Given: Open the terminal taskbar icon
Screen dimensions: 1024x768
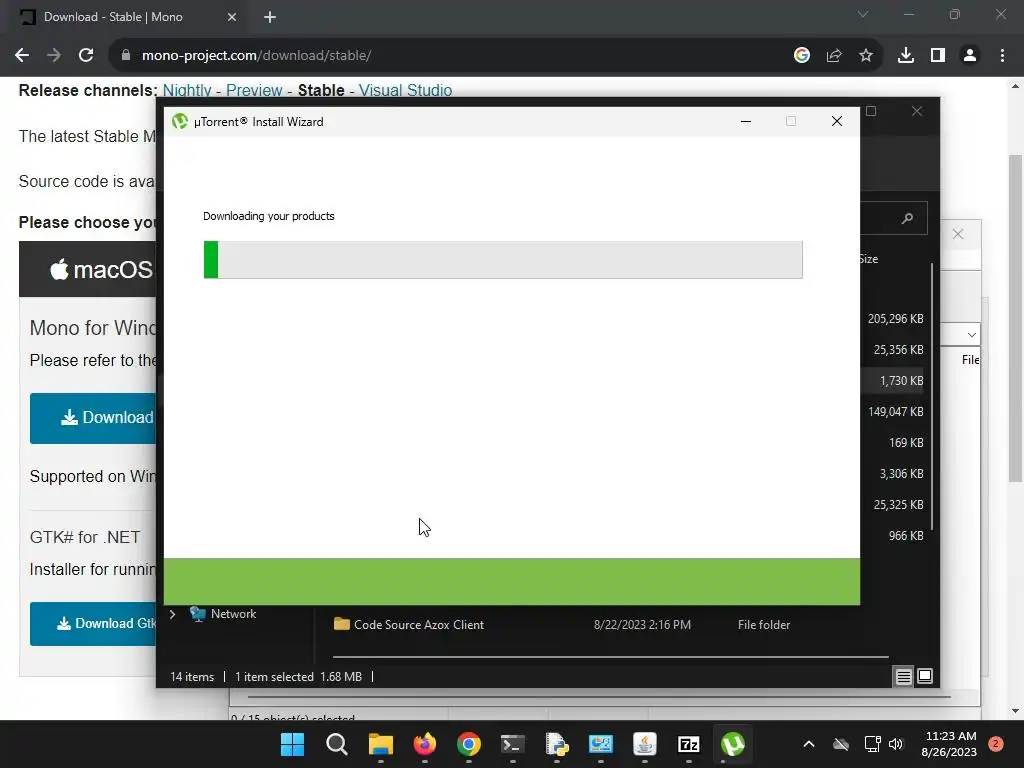Looking at the screenshot, I should (x=513, y=744).
